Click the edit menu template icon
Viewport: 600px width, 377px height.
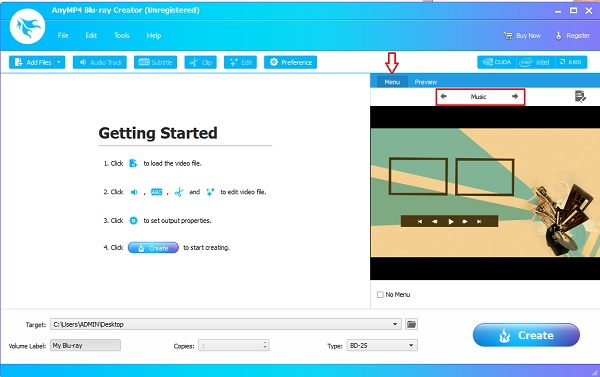pos(580,96)
